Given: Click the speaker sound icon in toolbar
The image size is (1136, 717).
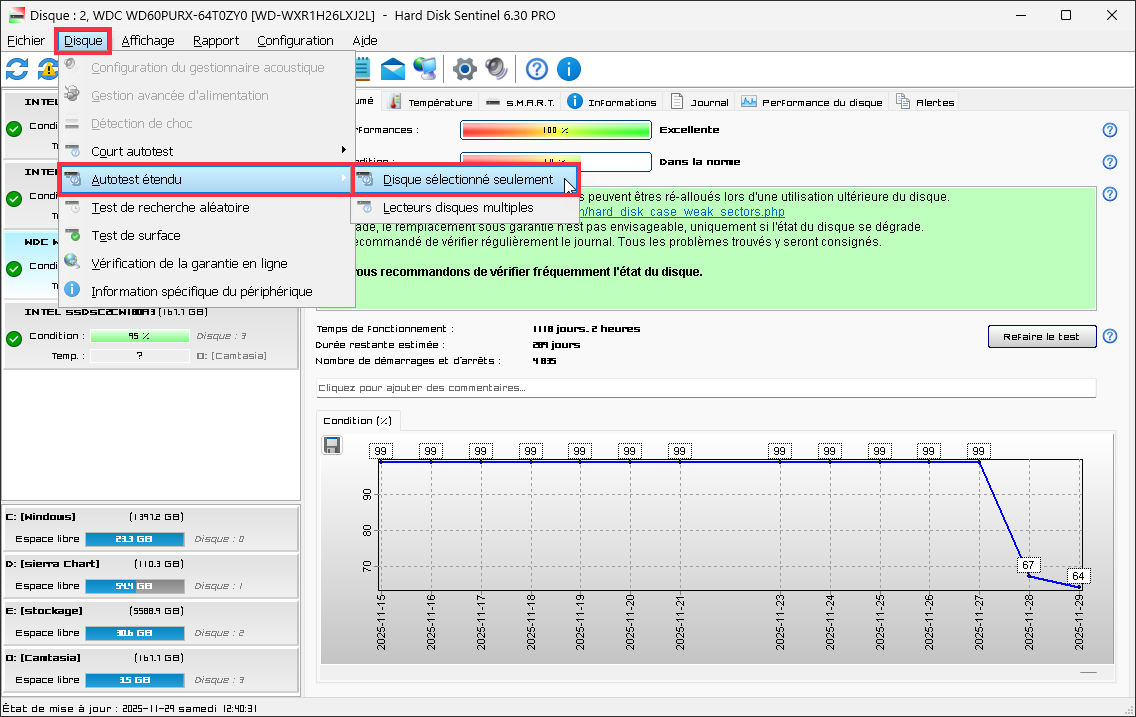Looking at the screenshot, I should 496,69.
